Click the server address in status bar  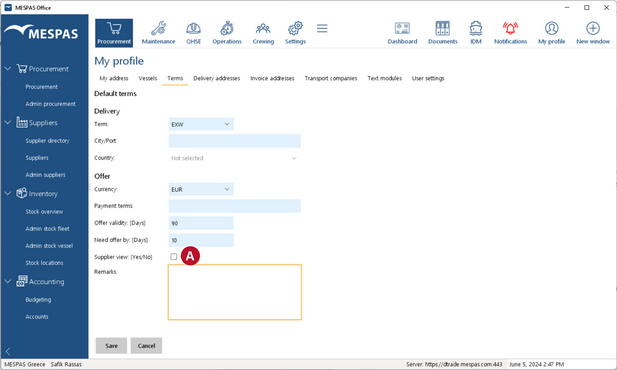coord(454,364)
